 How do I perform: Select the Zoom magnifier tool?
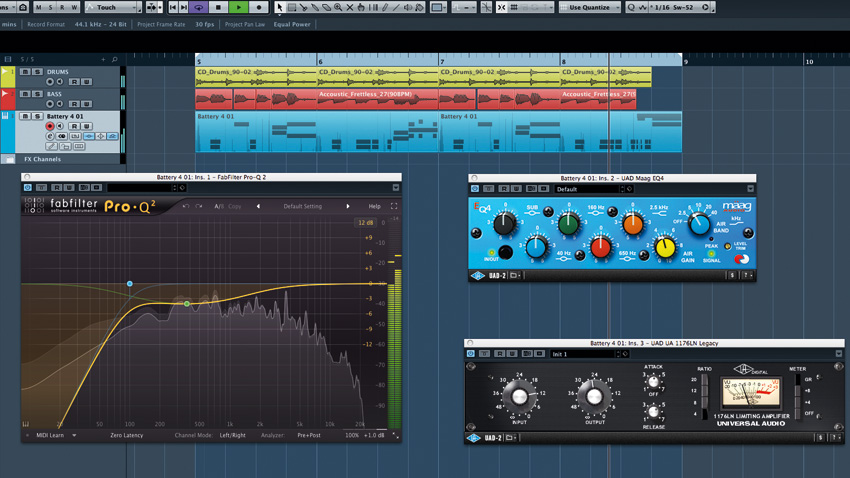pos(338,8)
